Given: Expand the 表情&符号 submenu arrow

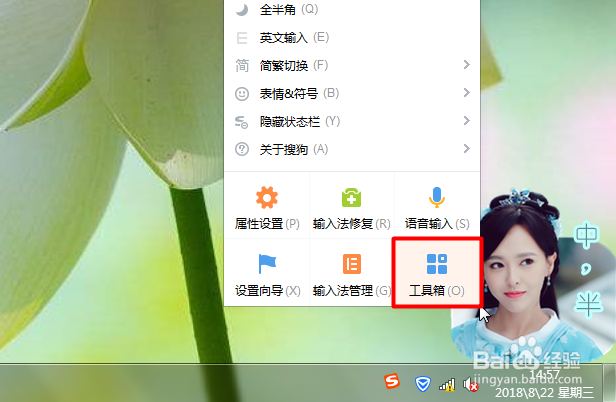Looking at the screenshot, I should pyautogui.click(x=466, y=93).
